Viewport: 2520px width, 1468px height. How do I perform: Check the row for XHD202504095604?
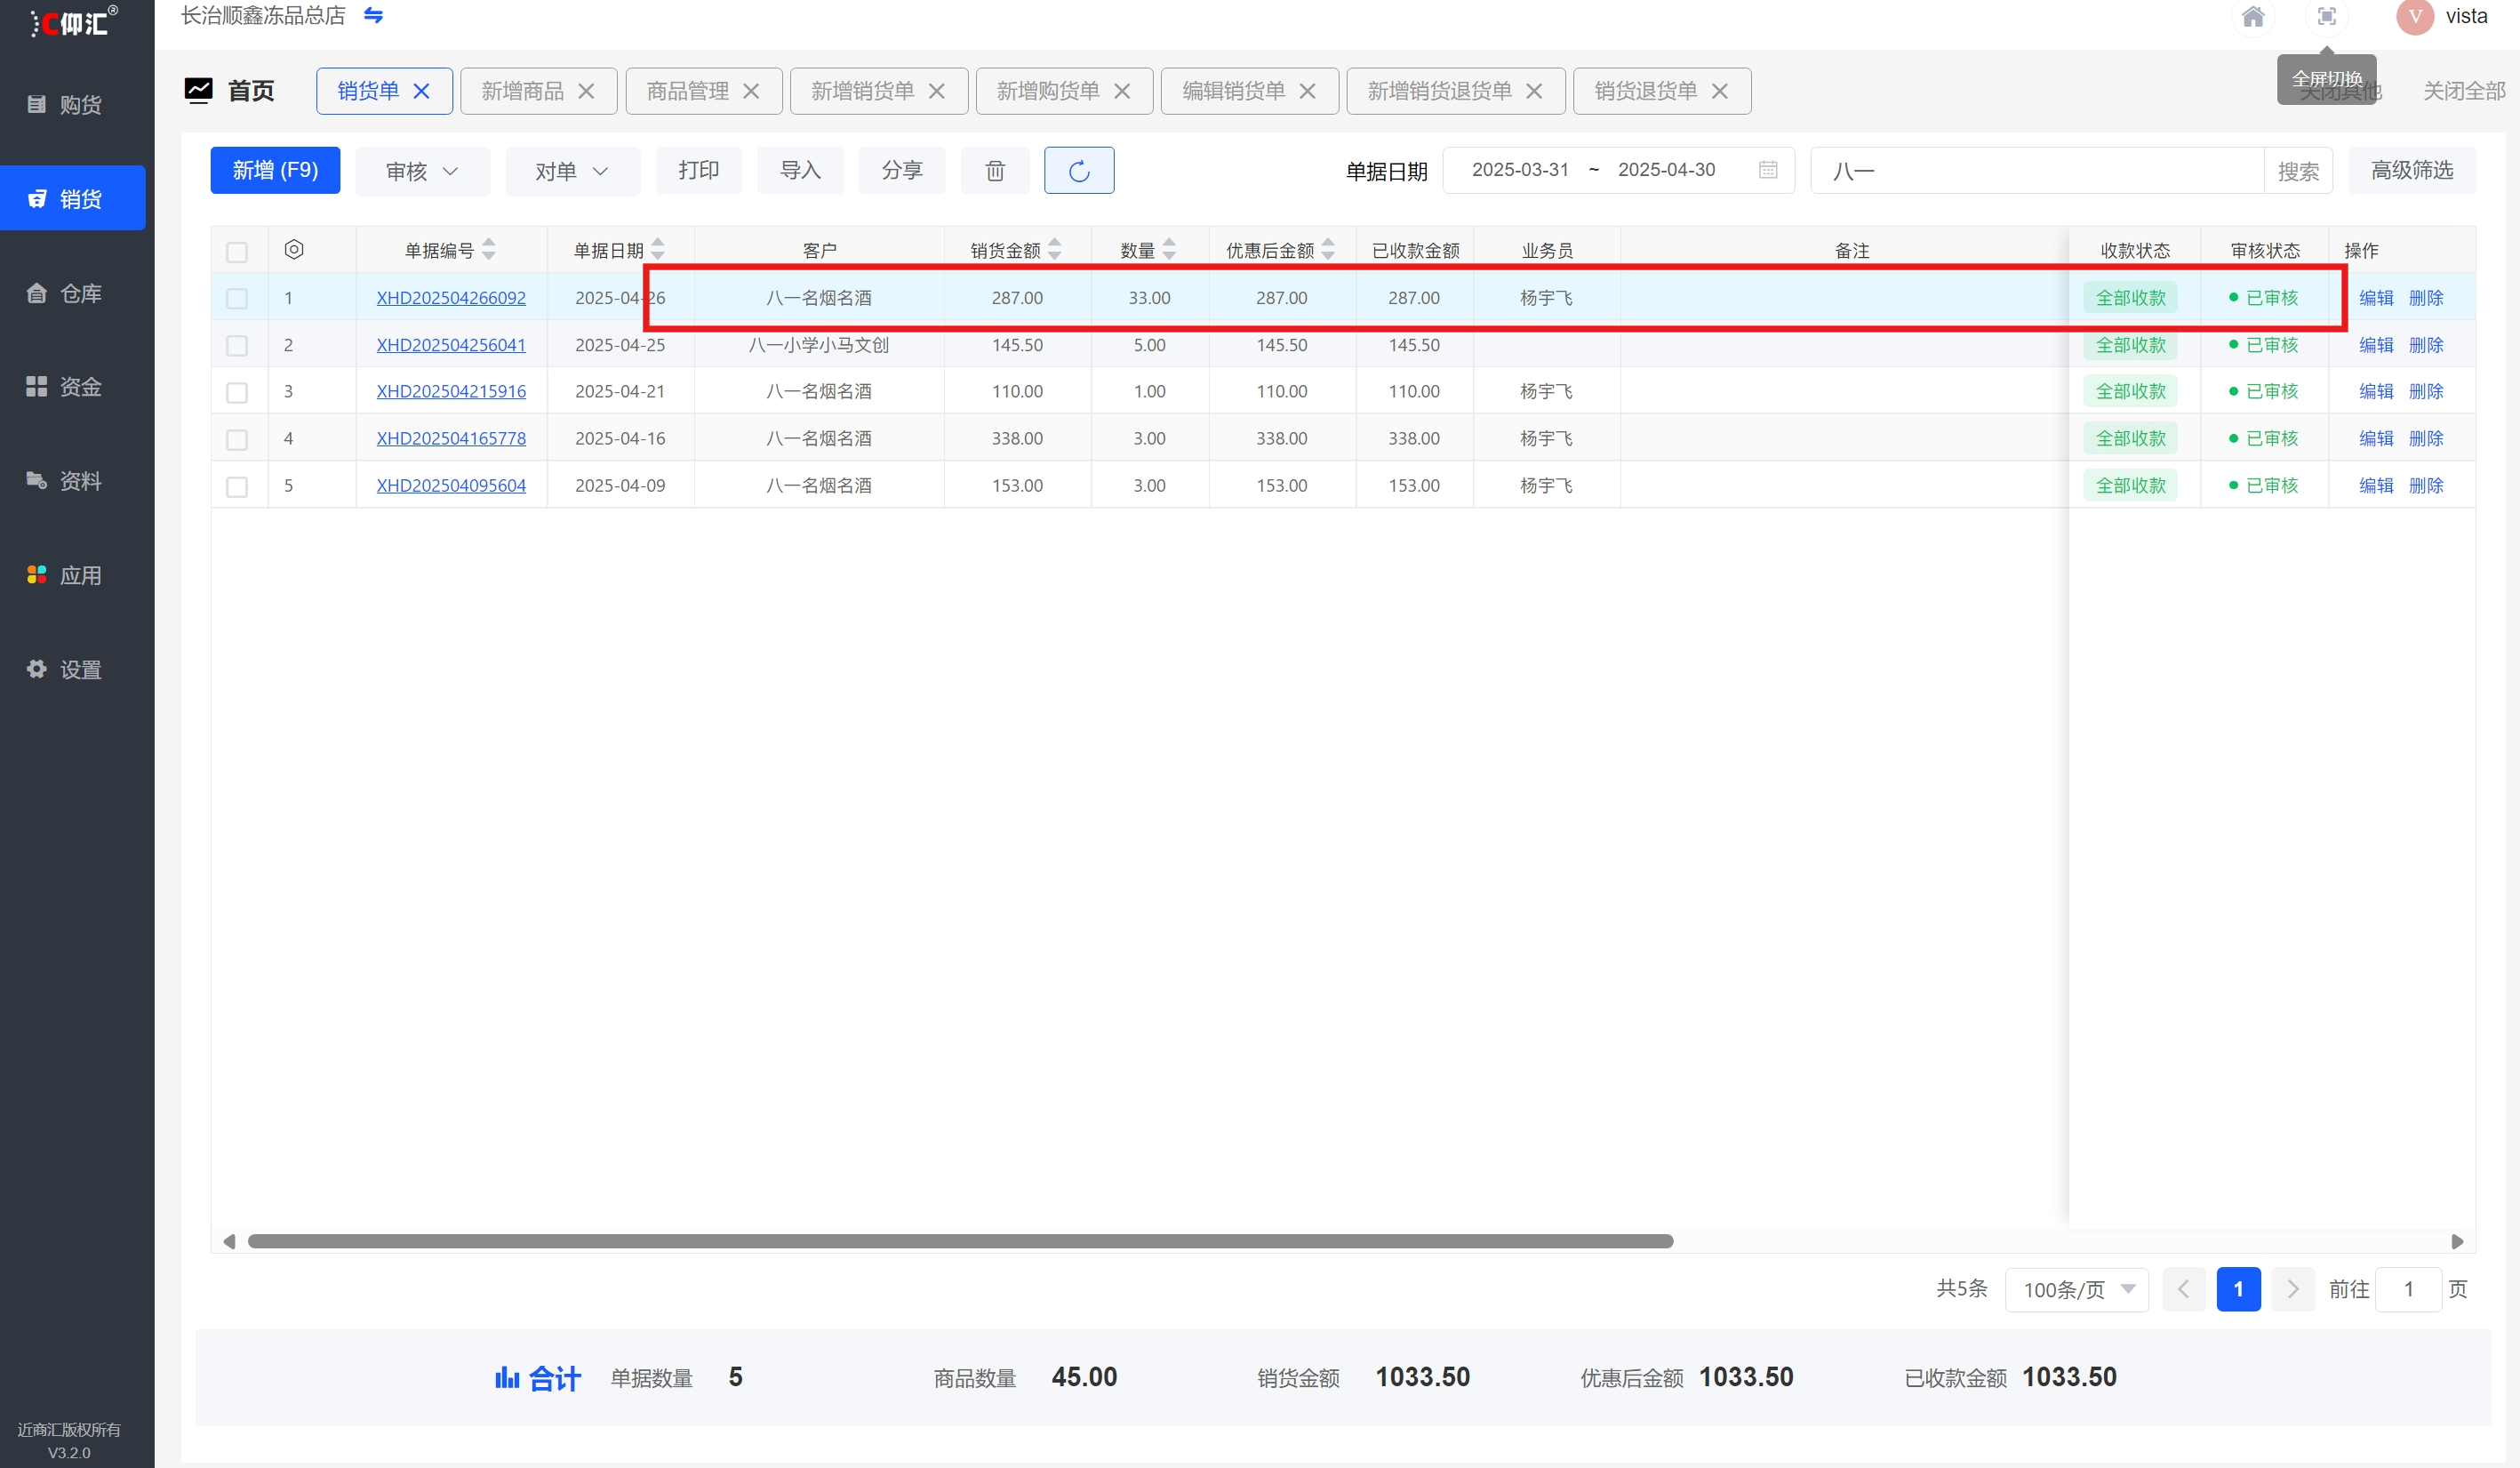tap(237, 486)
